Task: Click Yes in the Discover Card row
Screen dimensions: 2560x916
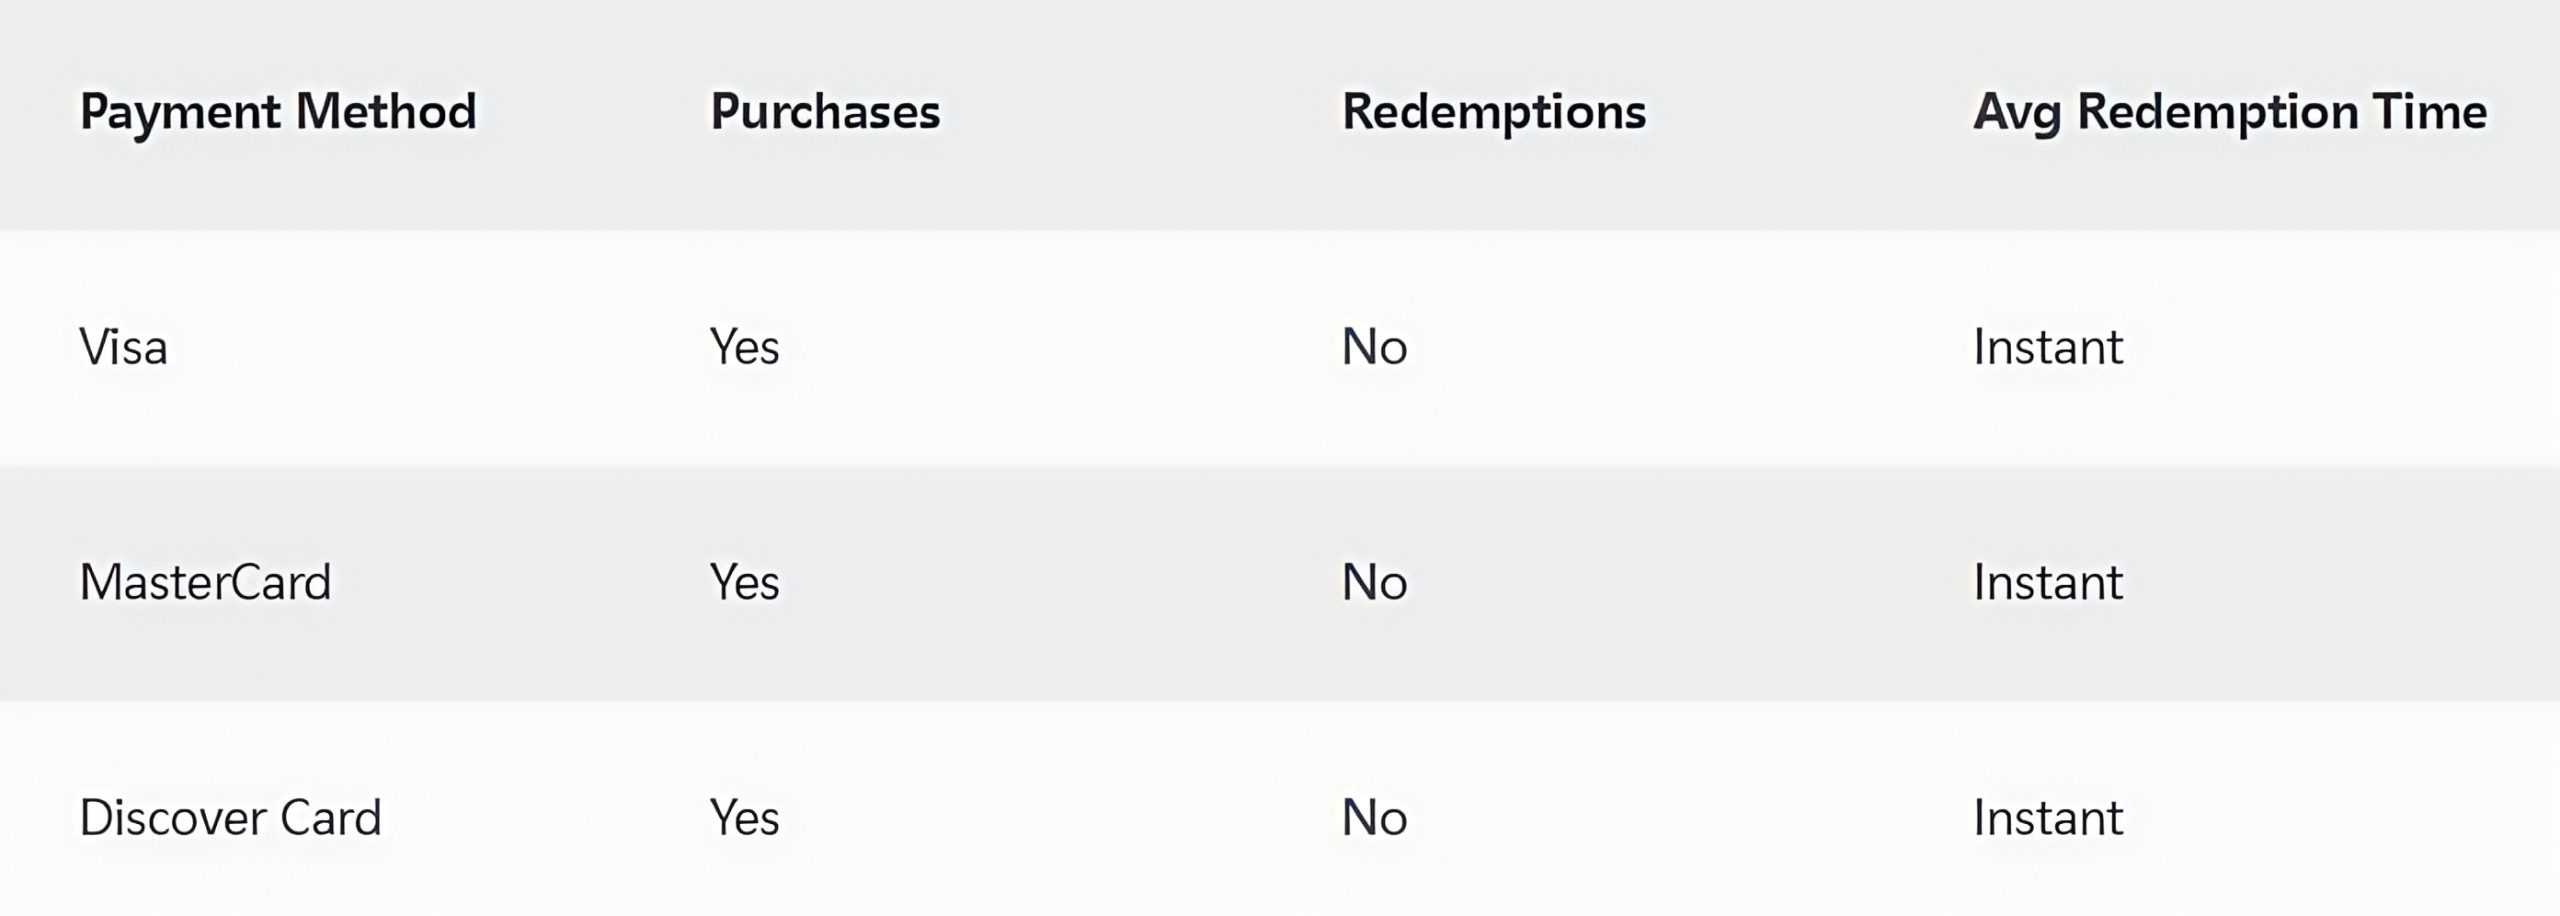Action: 744,818
